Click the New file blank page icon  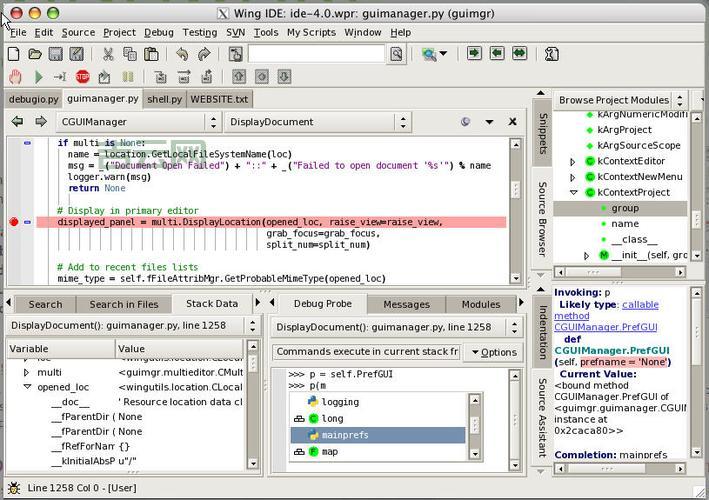click(x=15, y=54)
